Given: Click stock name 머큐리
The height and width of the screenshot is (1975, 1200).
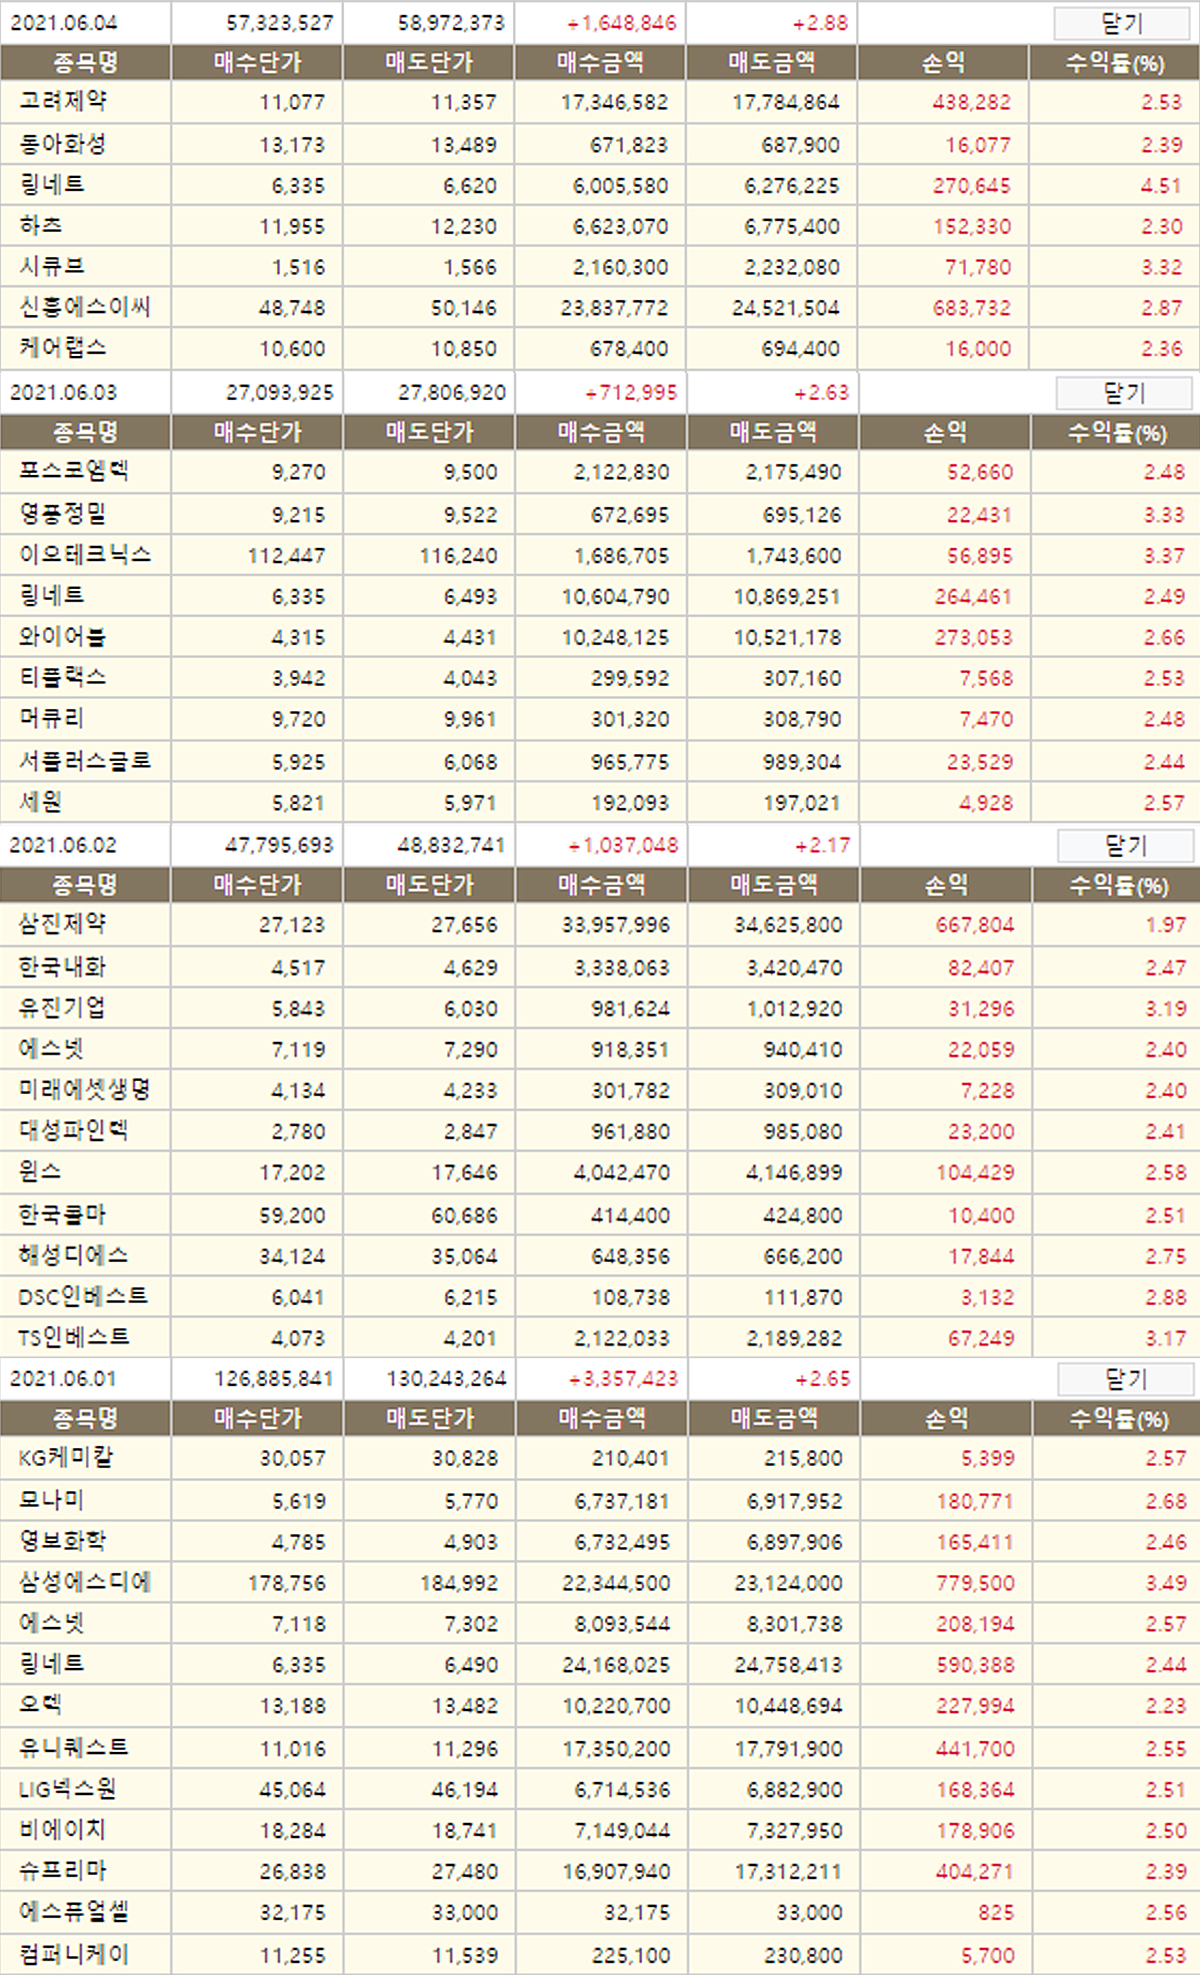Looking at the screenshot, I should [x=52, y=719].
